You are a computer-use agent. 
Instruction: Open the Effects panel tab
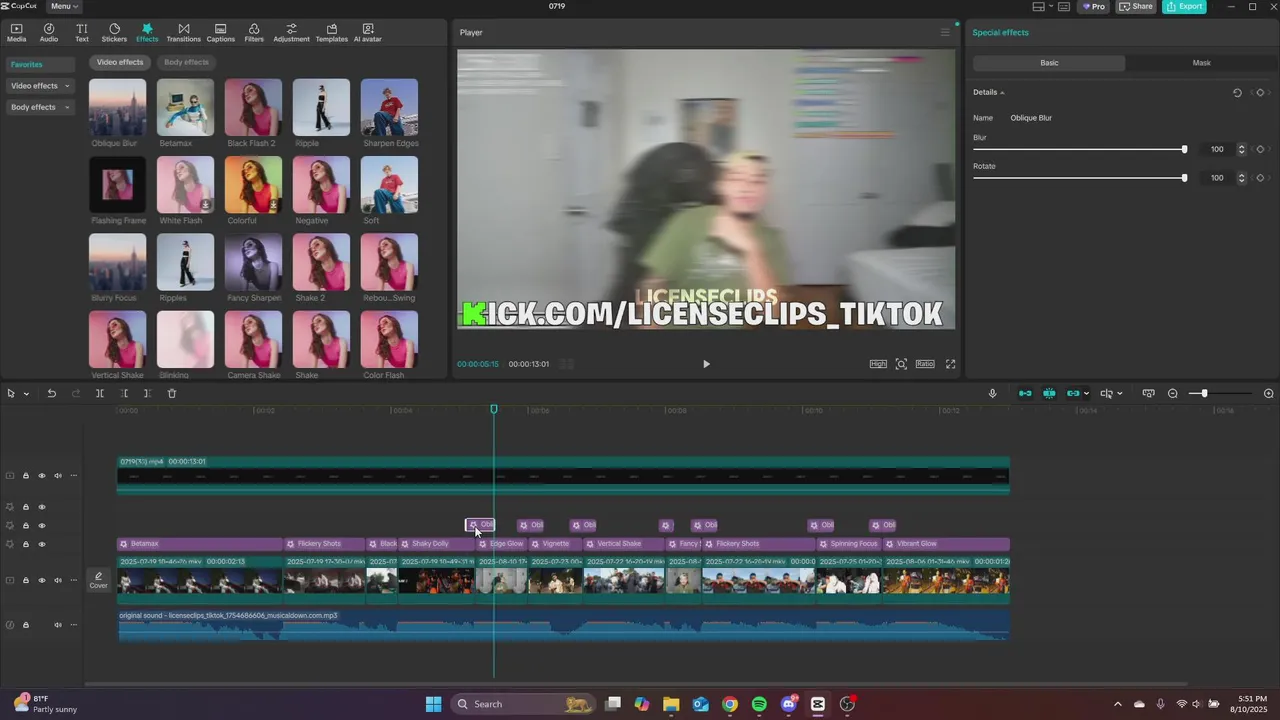[147, 33]
